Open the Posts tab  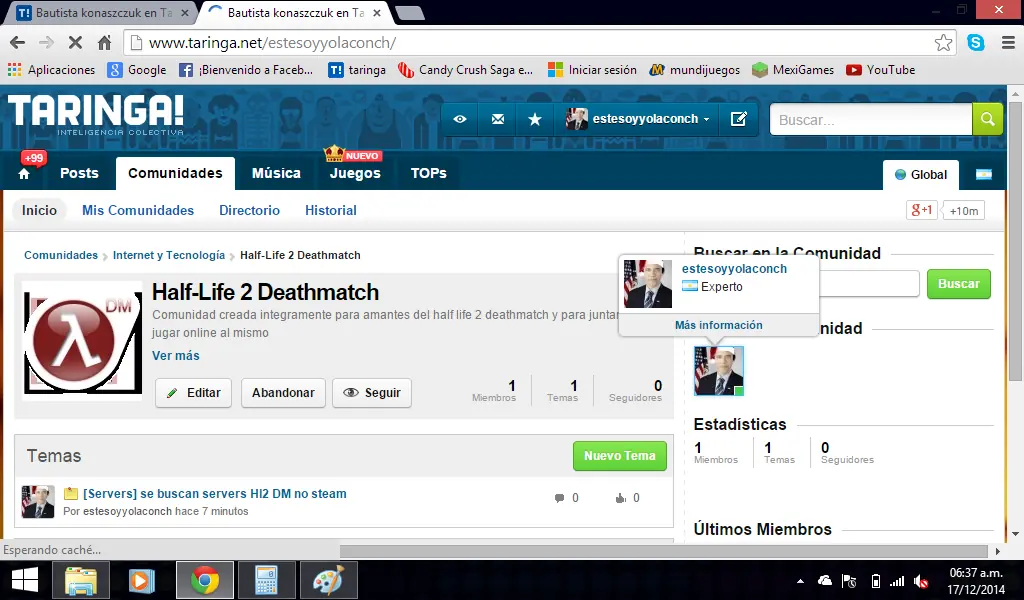(x=79, y=173)
